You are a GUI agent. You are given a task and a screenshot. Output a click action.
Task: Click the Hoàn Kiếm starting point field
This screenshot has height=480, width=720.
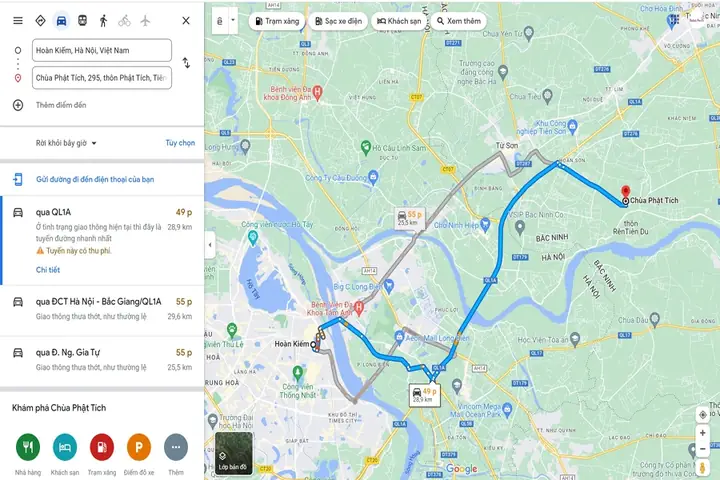[x=102, y=51]
